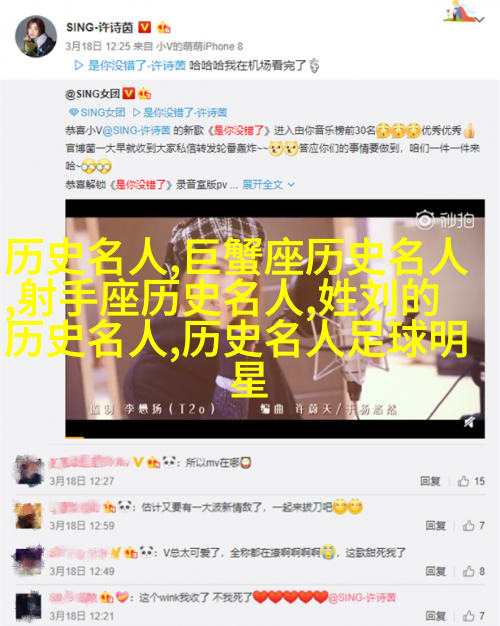The height and width of the screenshot is (626, 500).
Task: Like the 3月18日 12:59 comment
Action: [474, 525]
